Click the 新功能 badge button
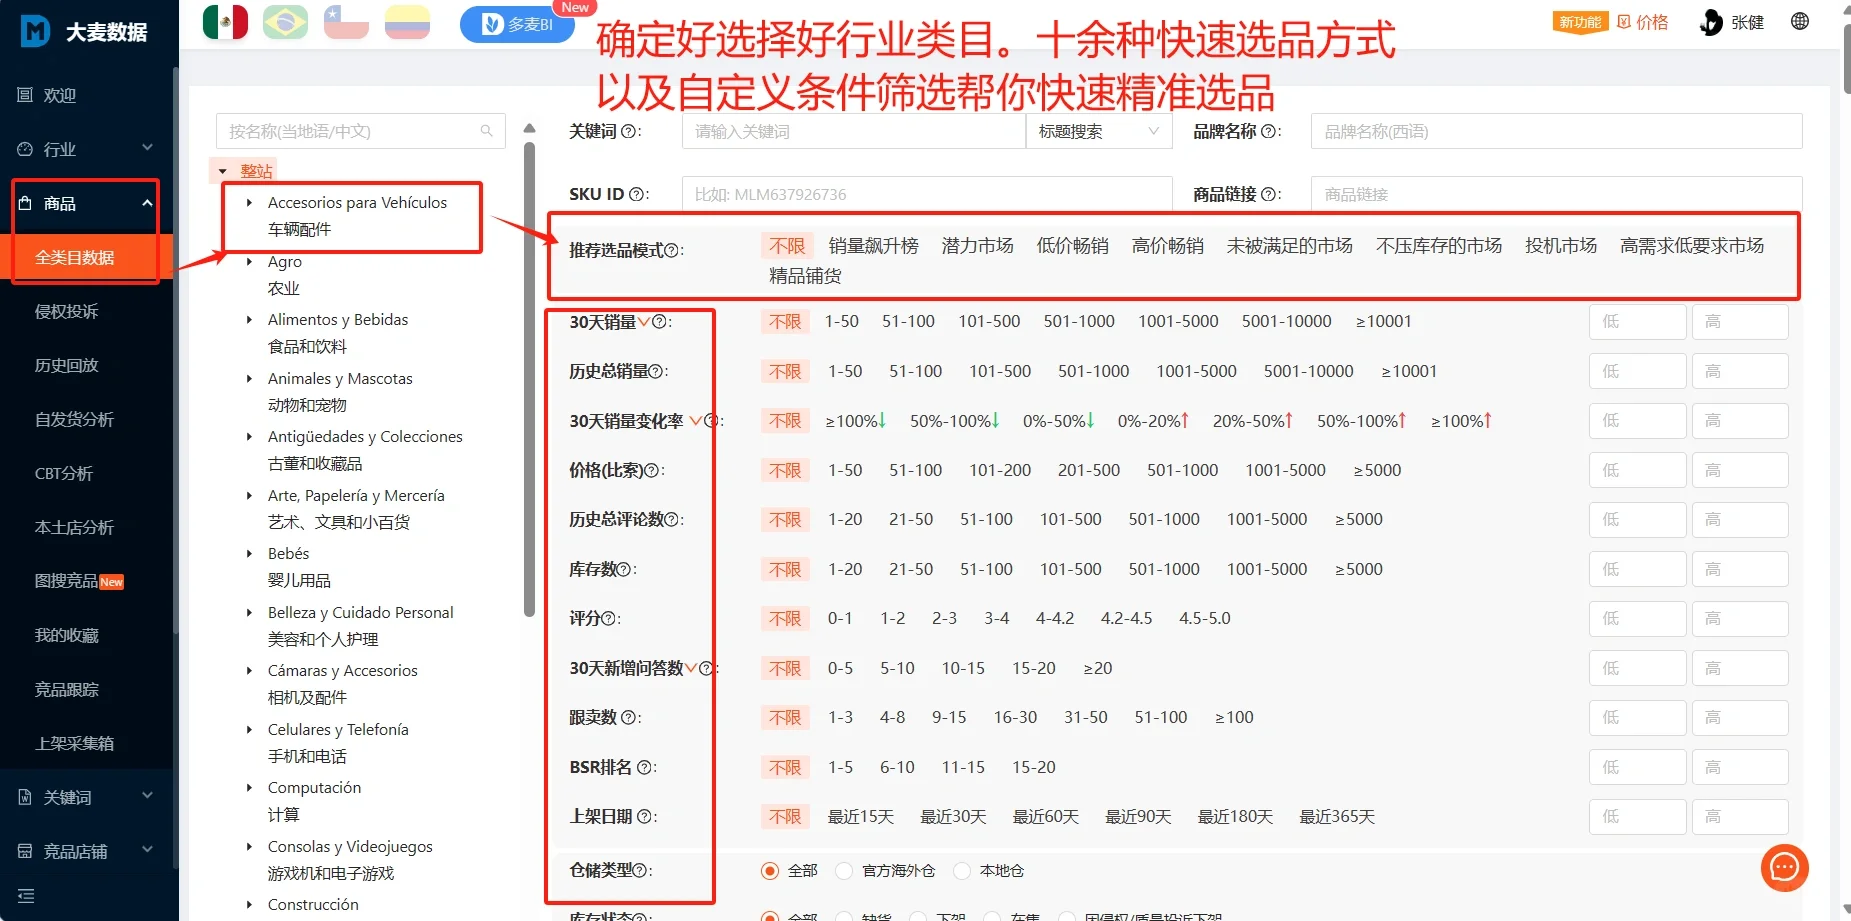The width and height of the screenshot is (1851, 921). coord(1578,21)
